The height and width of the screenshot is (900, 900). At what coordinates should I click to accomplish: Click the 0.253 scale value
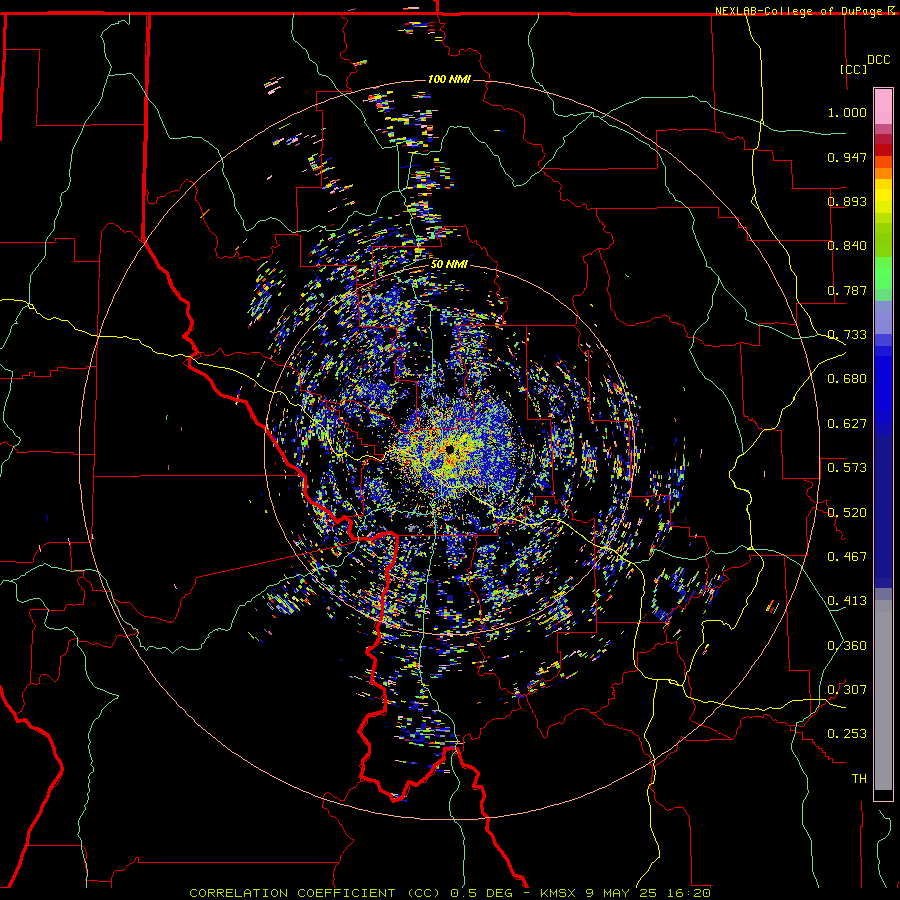pos(847,734)
